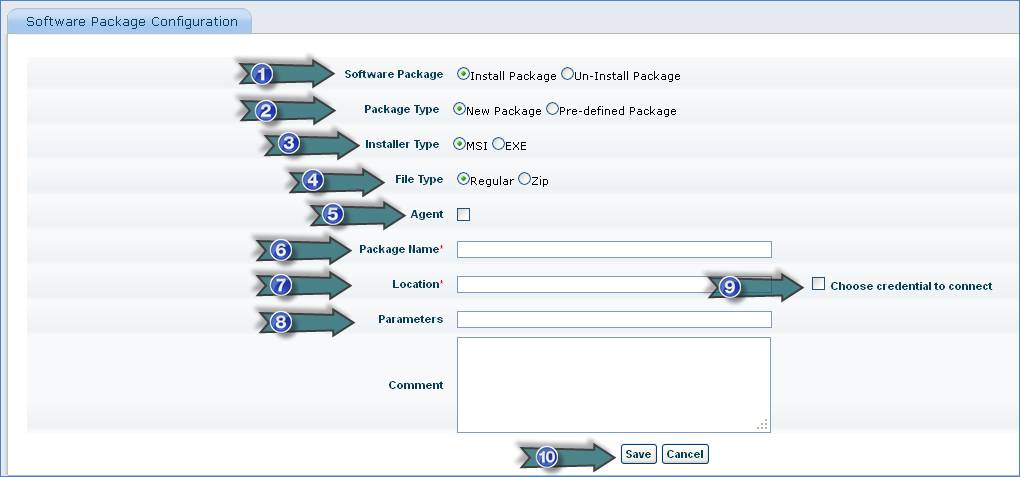Click the numbered arrow marker 9
Image resolution: width=1020 pixels, height=477 pixels.
coord(730,287)
